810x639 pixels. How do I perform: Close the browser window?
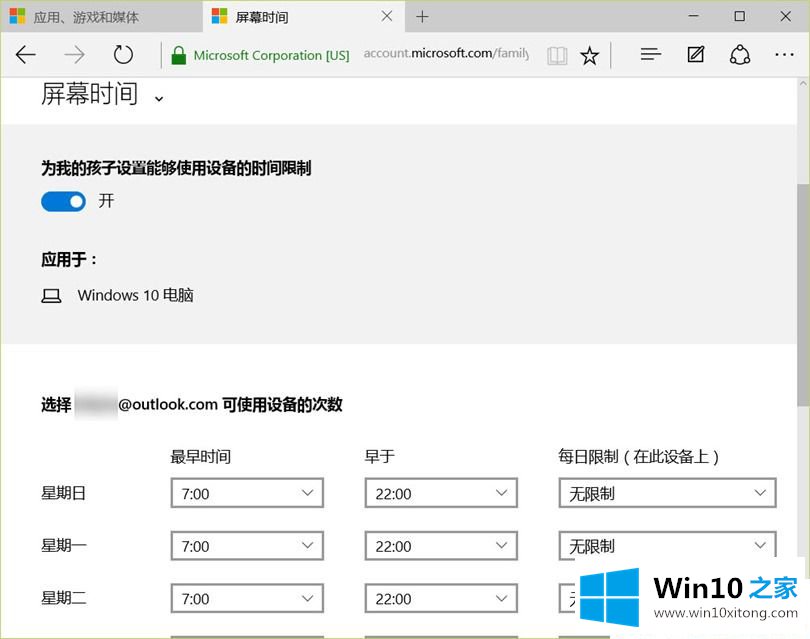coord(785,17)
